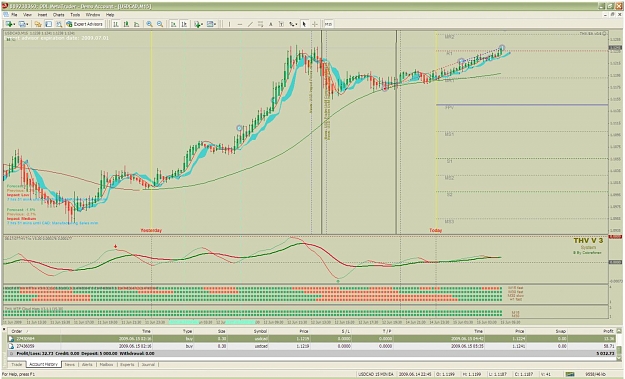Switch to the Trade tab
Screen dimensions: 625x379
[x=17, y=365]
